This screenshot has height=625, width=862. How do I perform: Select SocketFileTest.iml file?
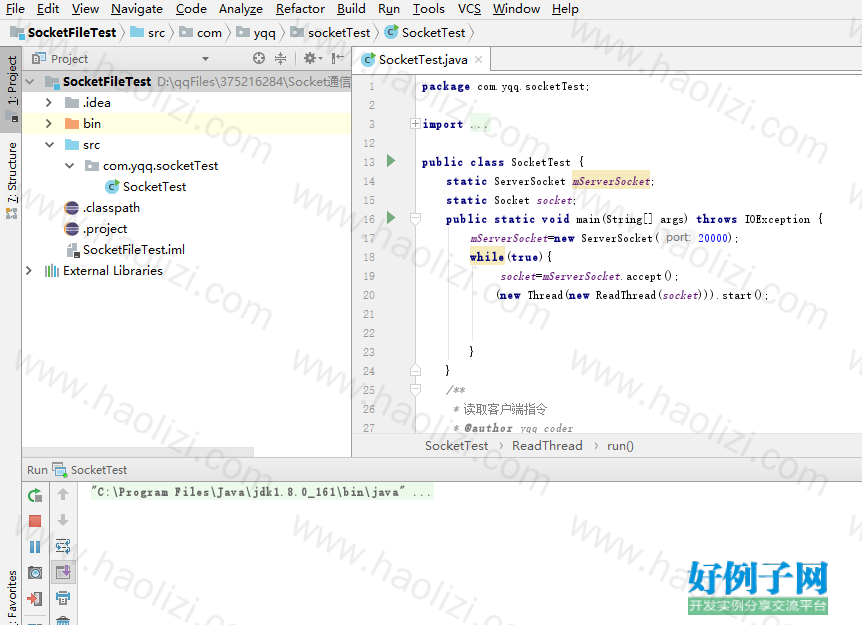(126, 250)
